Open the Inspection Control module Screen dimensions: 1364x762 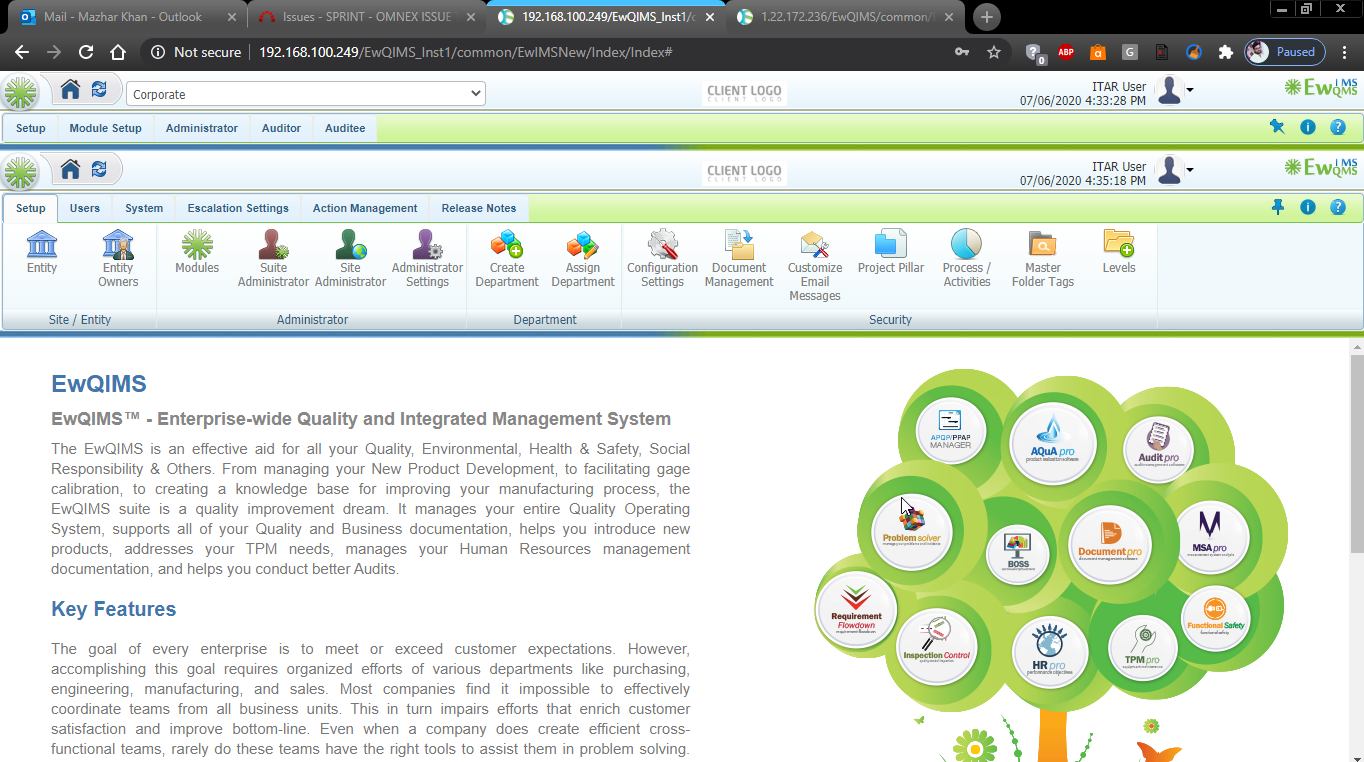pos(937,646)
